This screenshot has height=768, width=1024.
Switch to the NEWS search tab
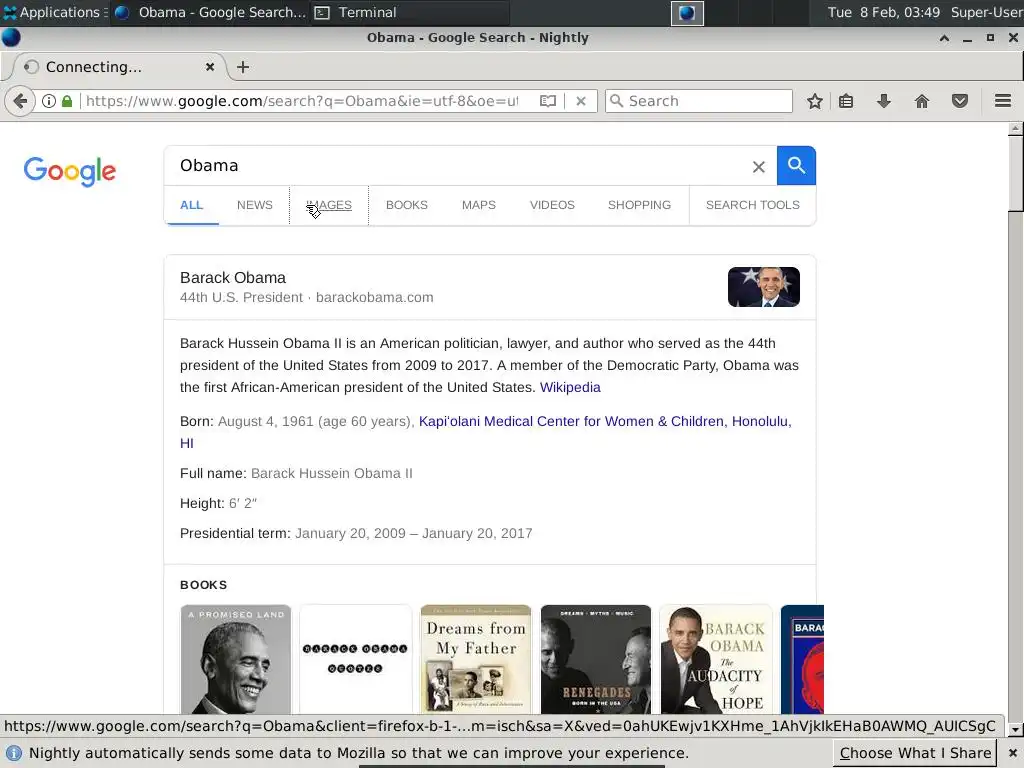click(255, 205)
